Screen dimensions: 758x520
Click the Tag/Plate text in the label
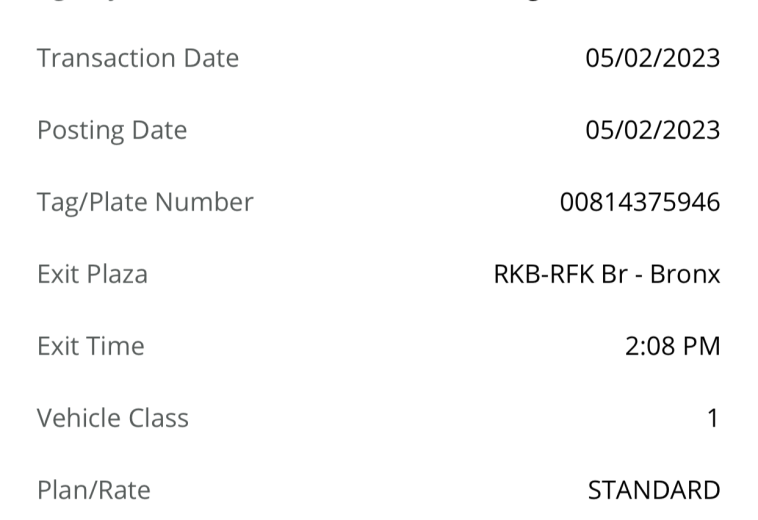pyautogui.click(x=93, y=202)
